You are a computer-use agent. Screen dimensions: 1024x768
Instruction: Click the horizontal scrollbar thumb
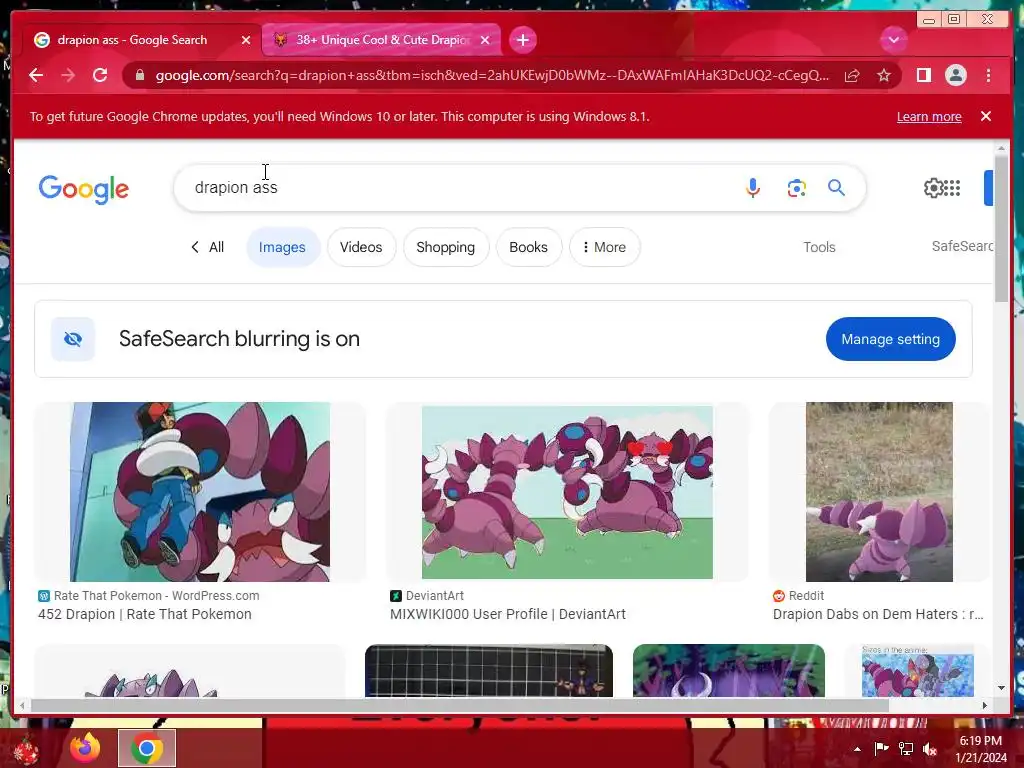460,705
